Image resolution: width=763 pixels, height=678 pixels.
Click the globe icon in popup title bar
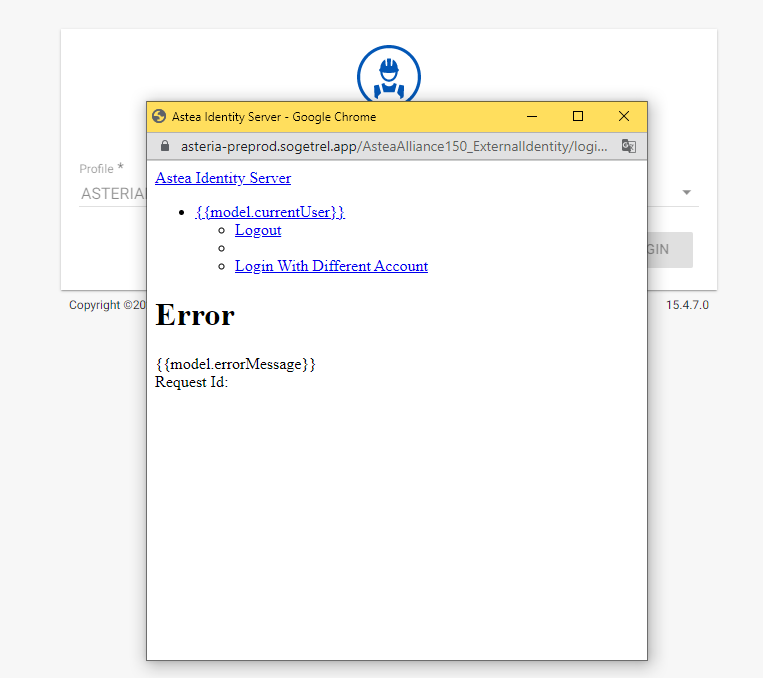click(159, 117)
